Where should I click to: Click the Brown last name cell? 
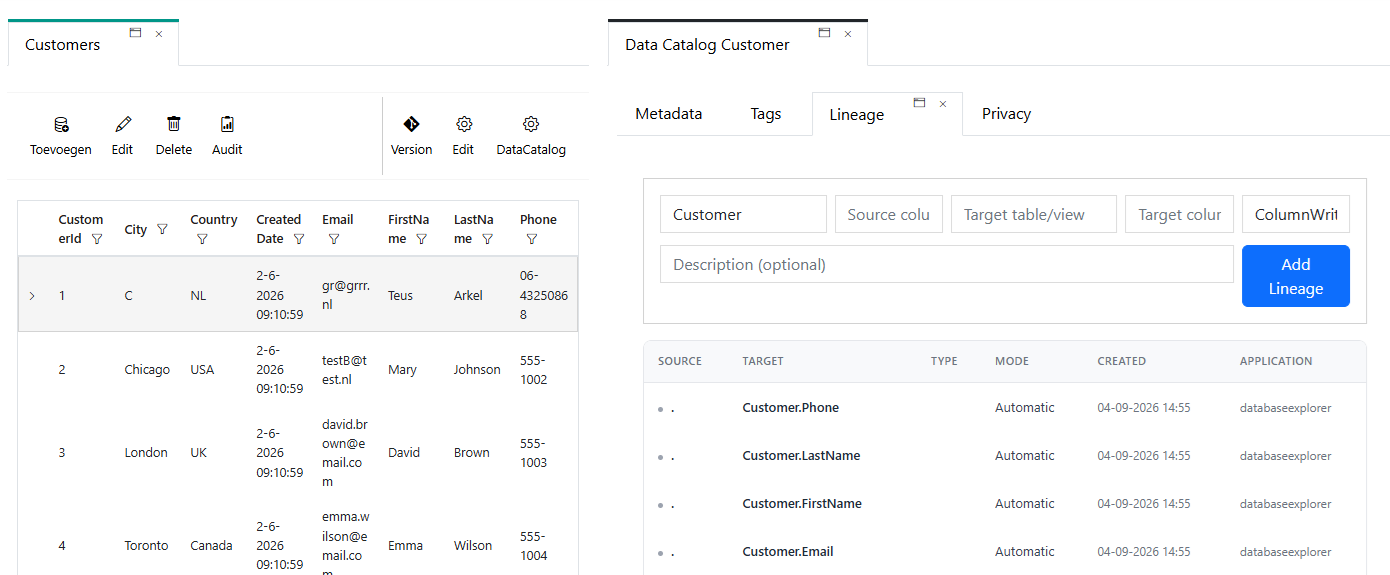click(471, 453)
